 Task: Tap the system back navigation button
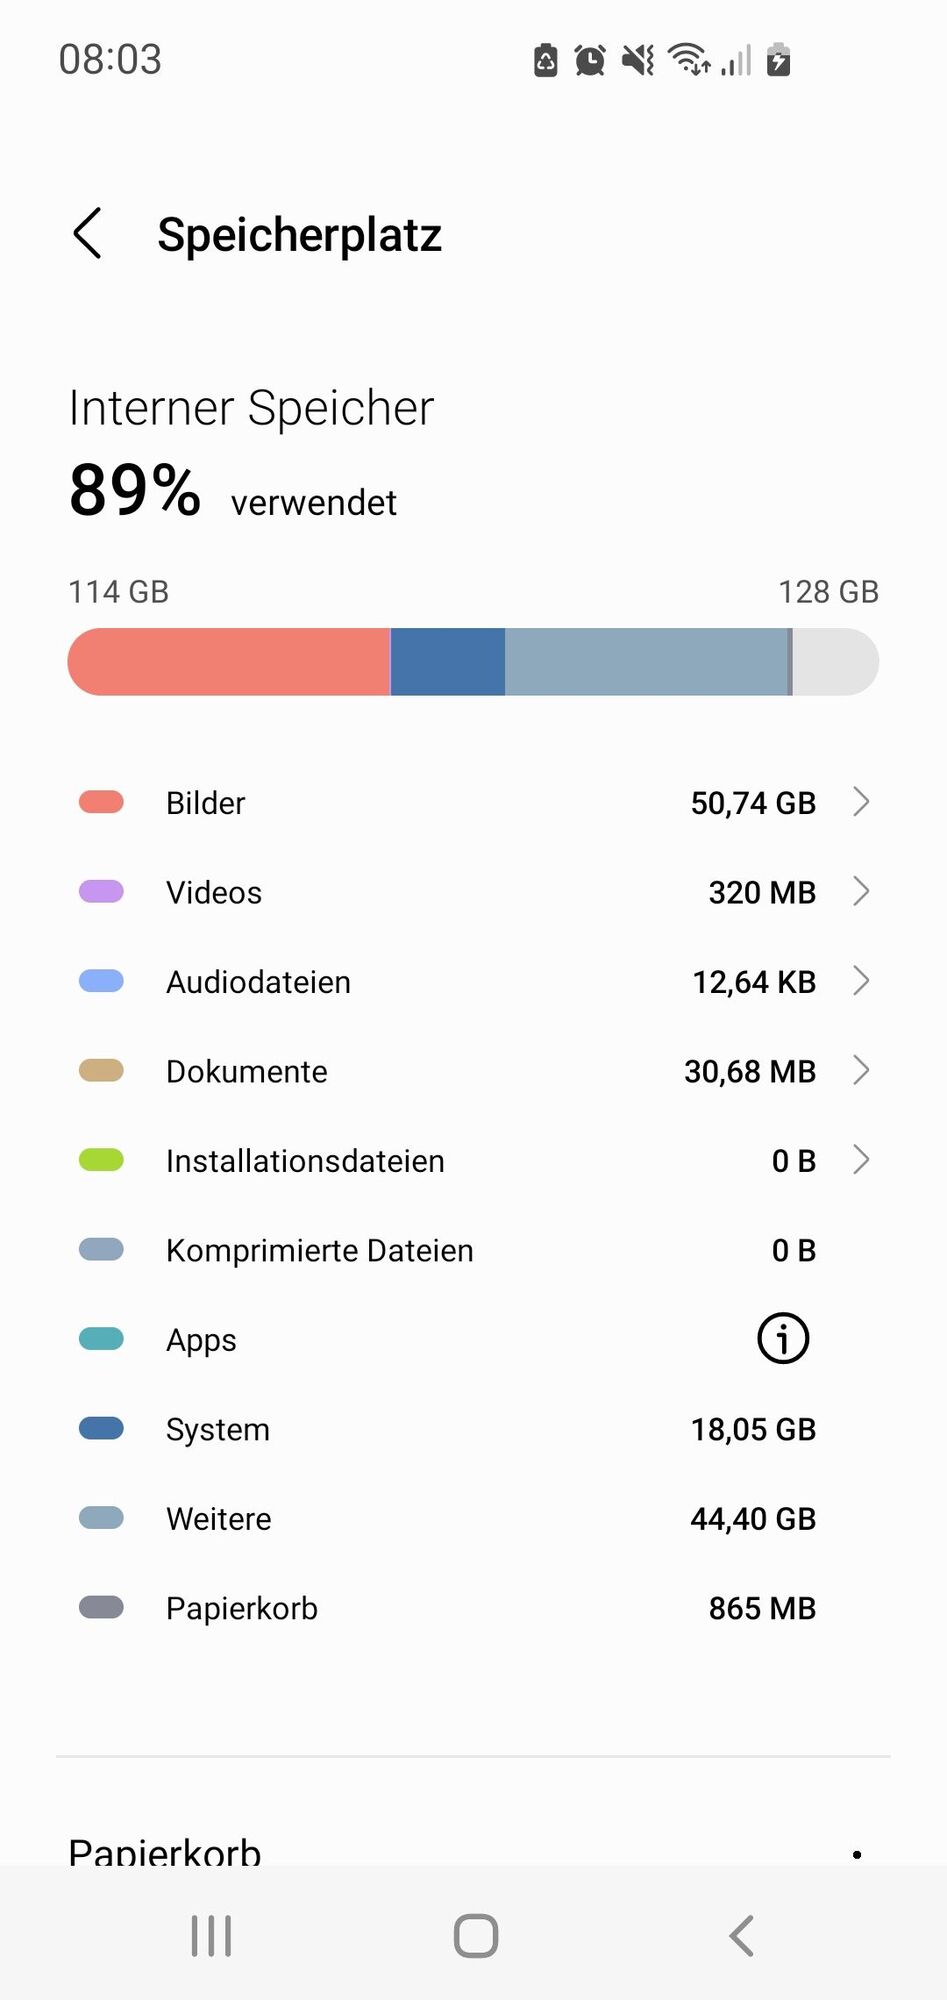741,1936
